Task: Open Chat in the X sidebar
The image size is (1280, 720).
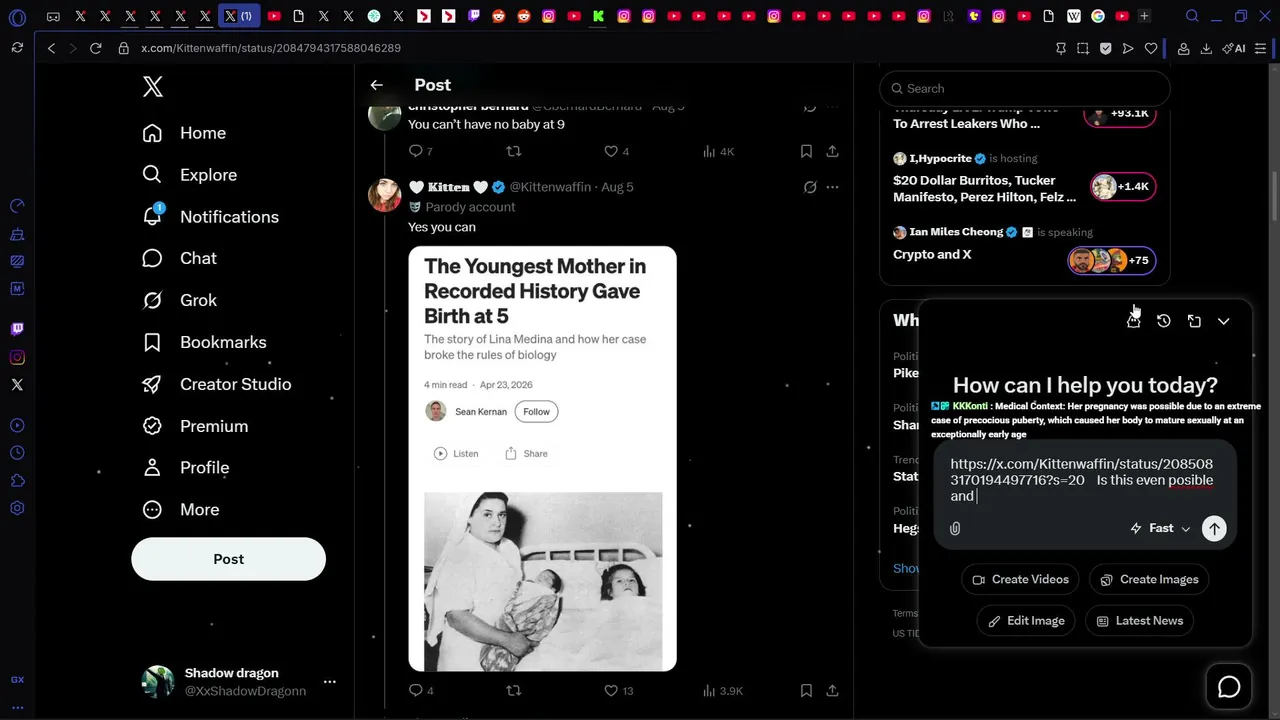Action: (180, 258)
